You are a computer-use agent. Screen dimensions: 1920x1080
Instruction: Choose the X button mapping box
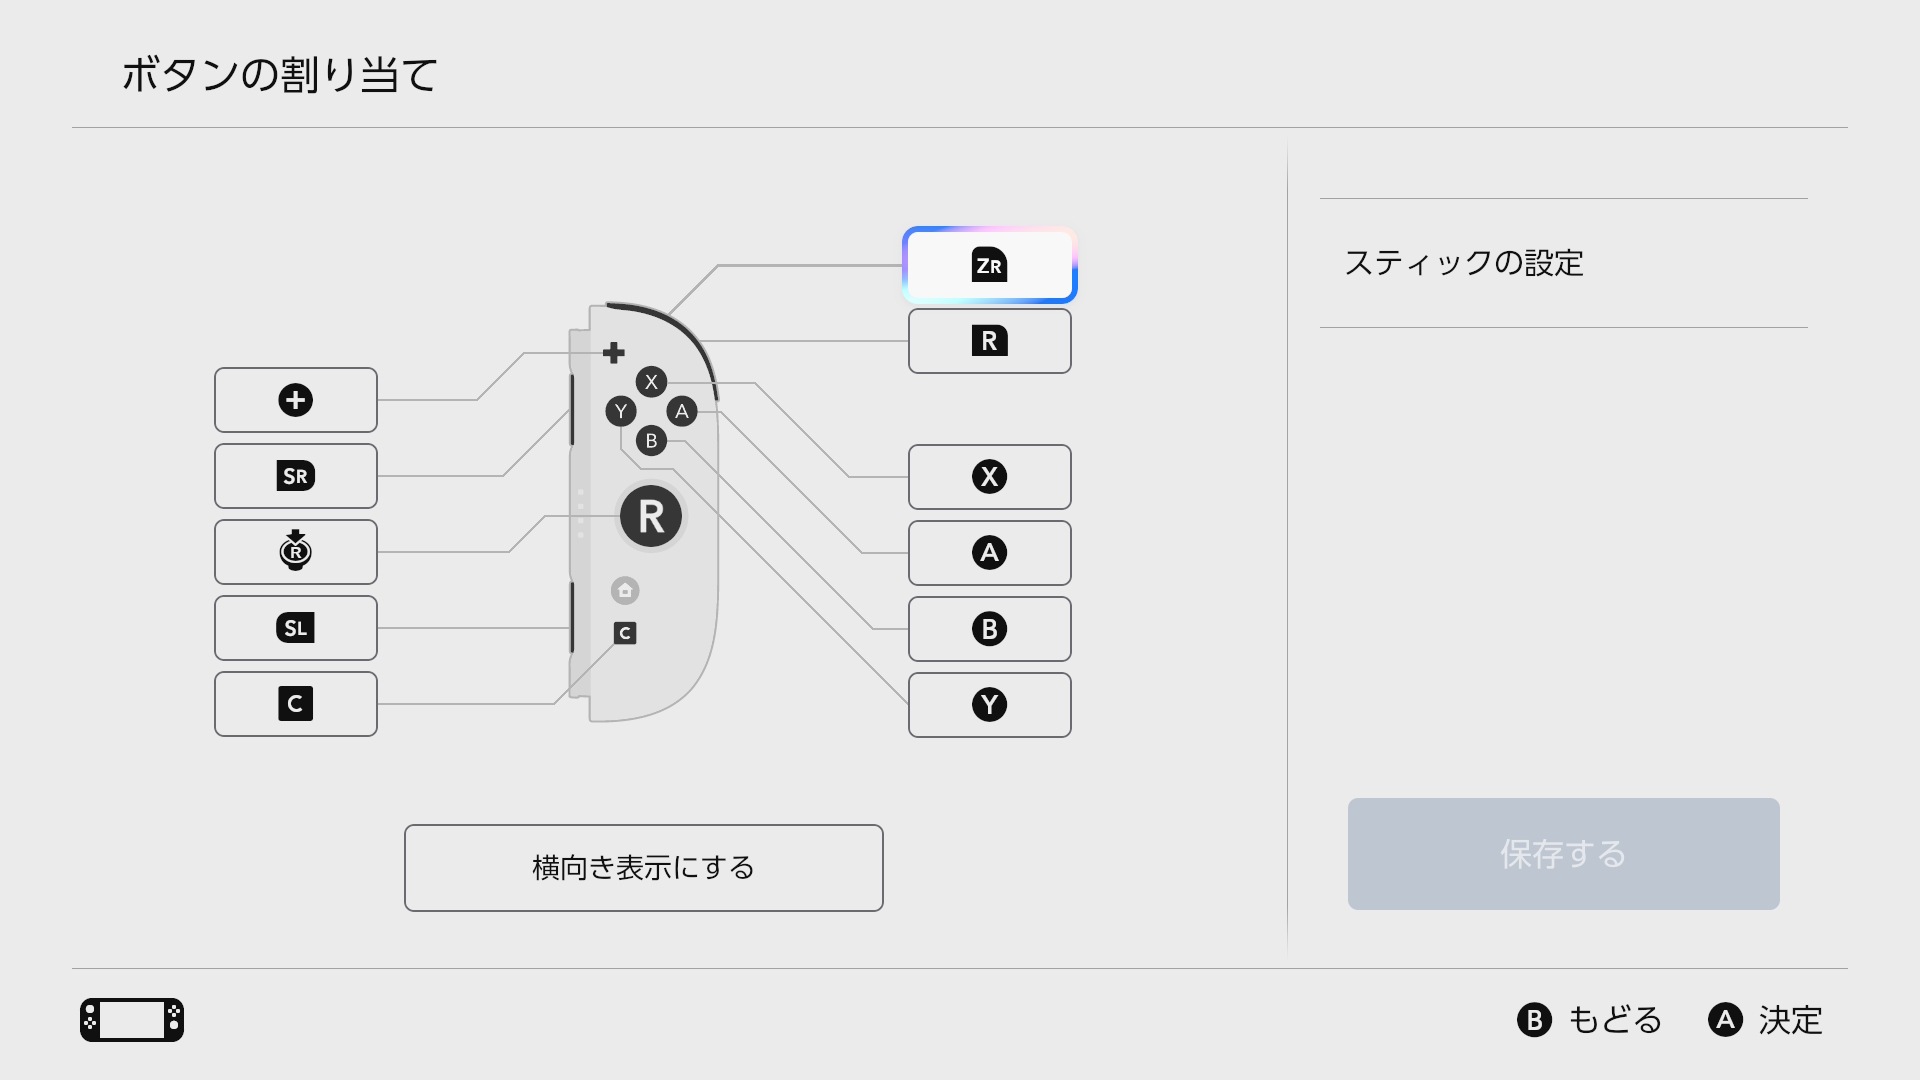click(x=990, y=477)
